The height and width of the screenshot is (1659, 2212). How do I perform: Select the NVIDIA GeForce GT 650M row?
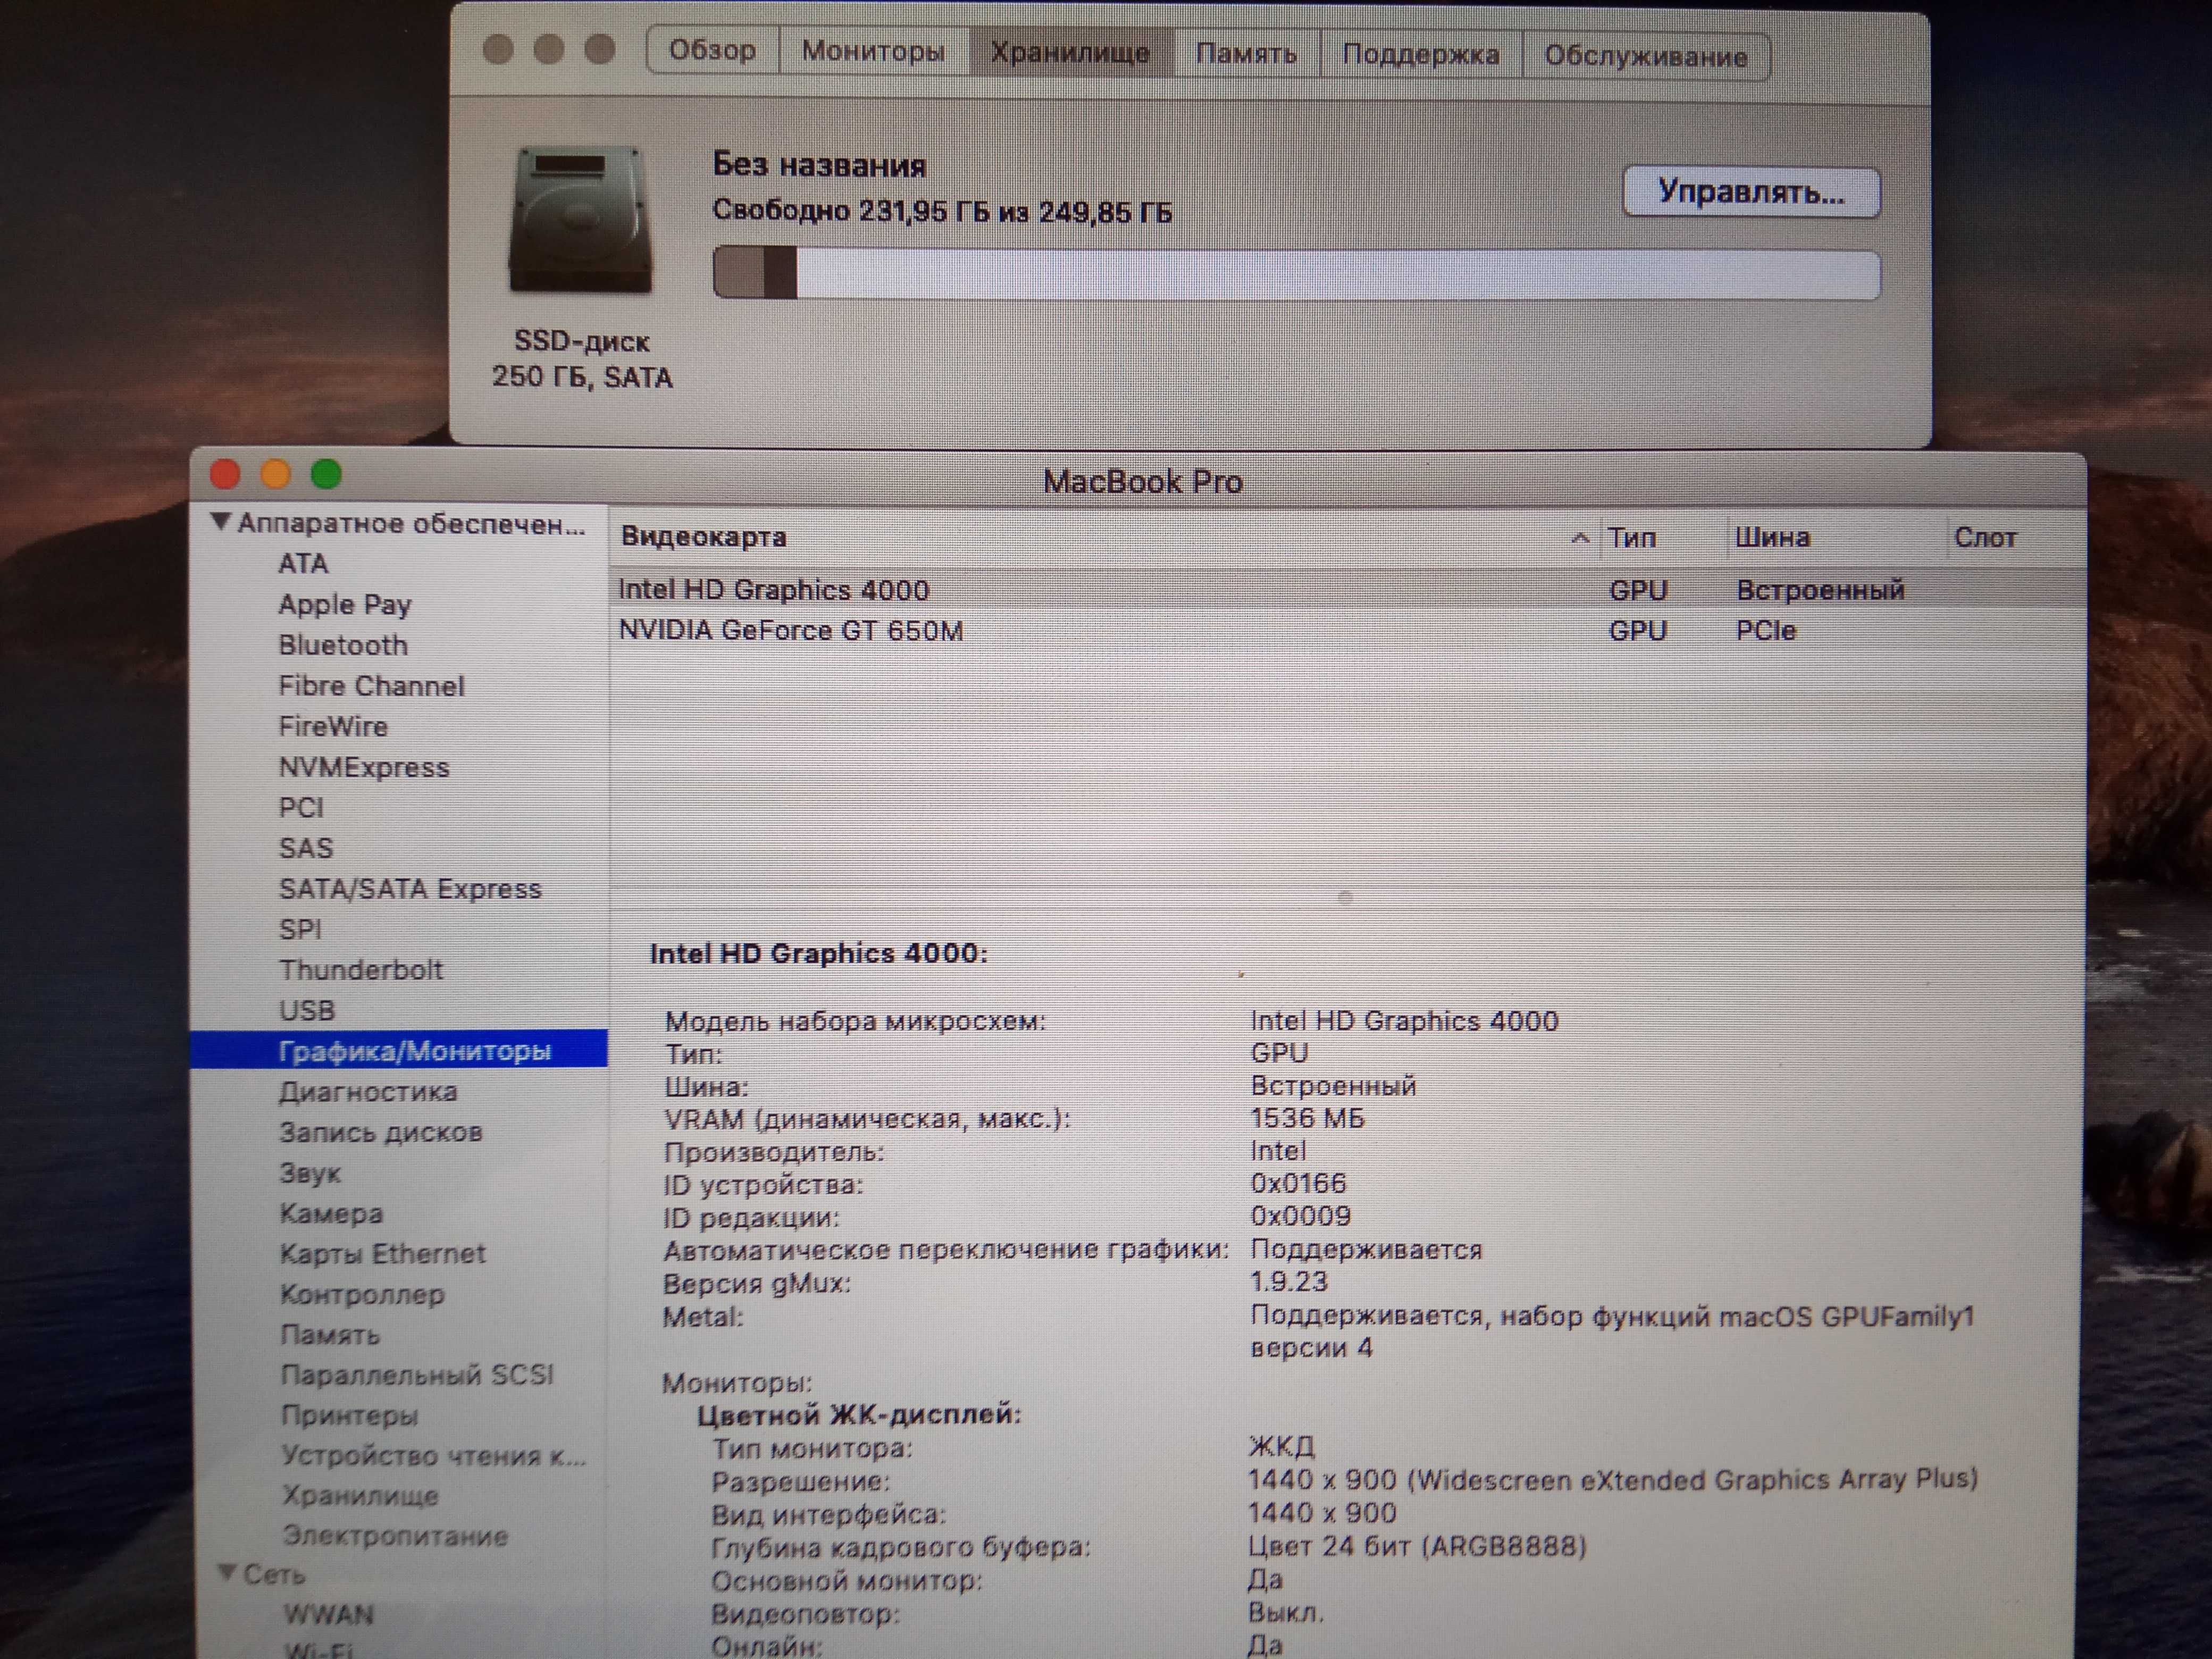[1346, 631]
